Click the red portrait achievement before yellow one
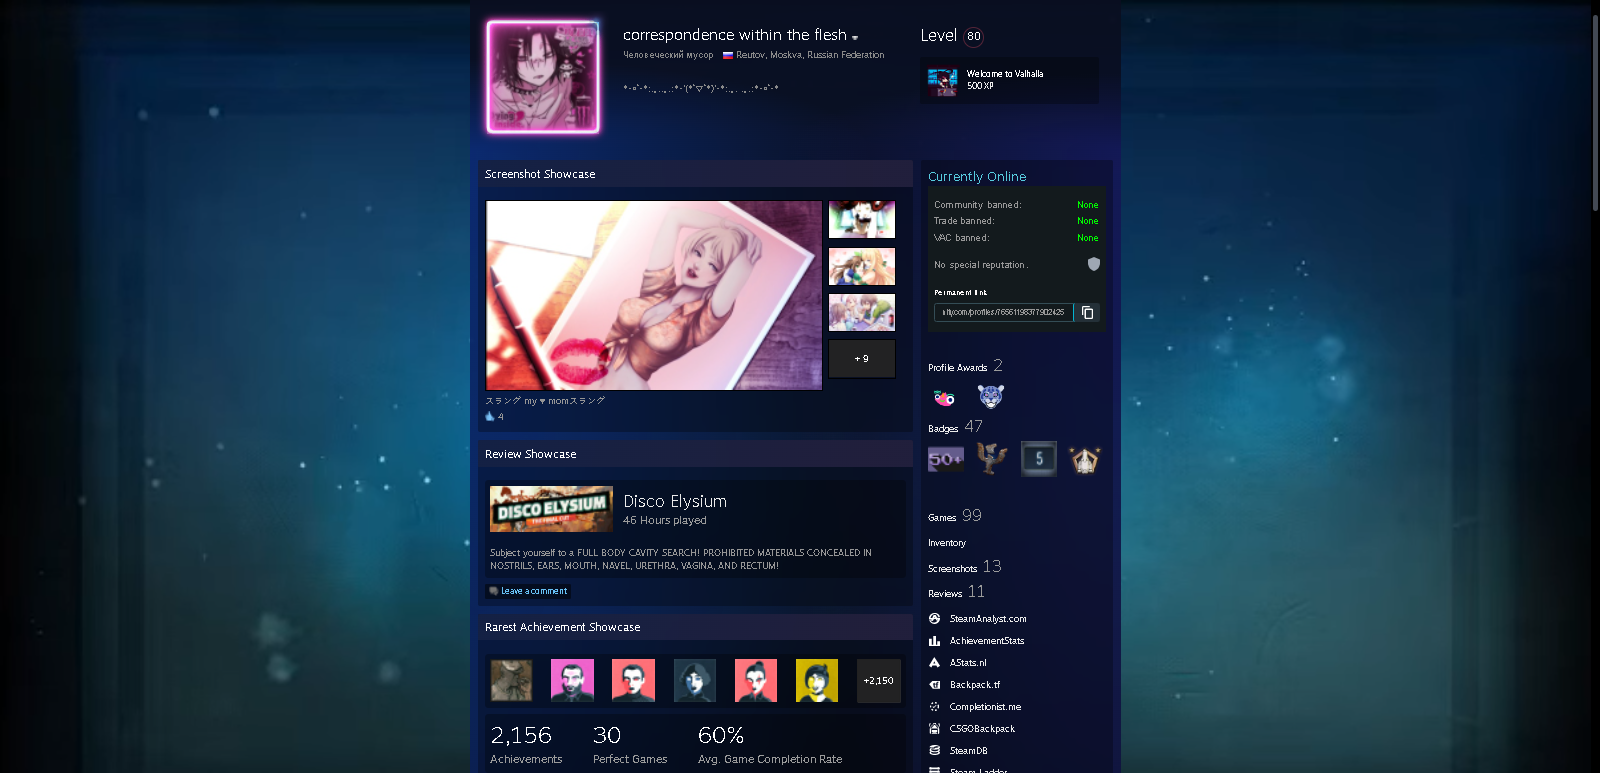The width and height of the screenshot is (1600, 773). click(756, 681)
